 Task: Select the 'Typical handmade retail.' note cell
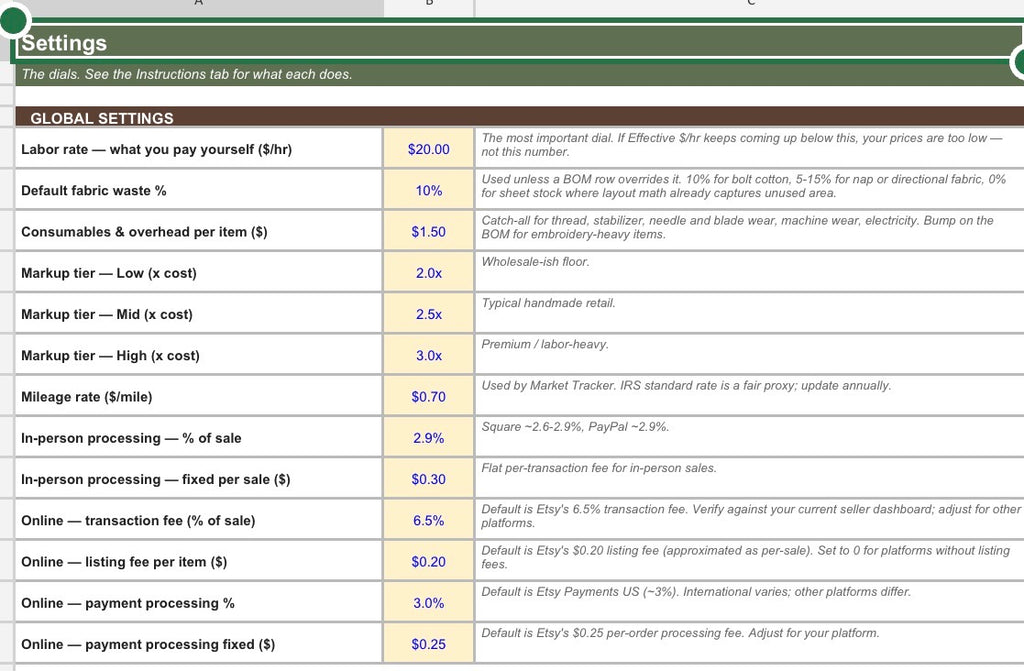click(x=750, y=314)
